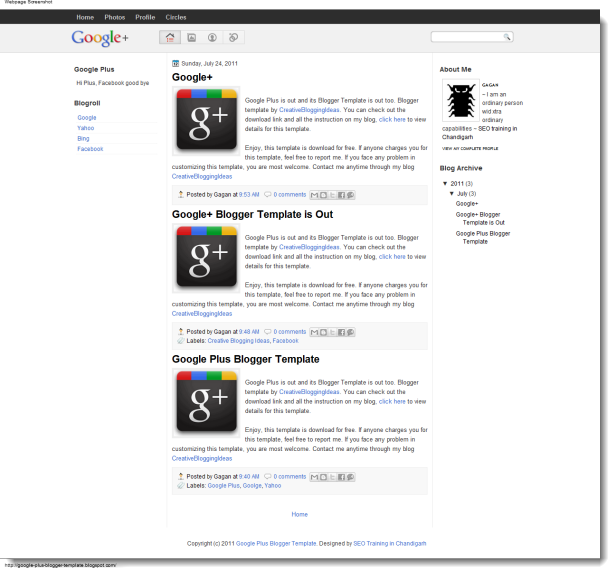
Task: Click the BlogThis icon on the 9:48 AM post
Action: click(x=323, y=332)
